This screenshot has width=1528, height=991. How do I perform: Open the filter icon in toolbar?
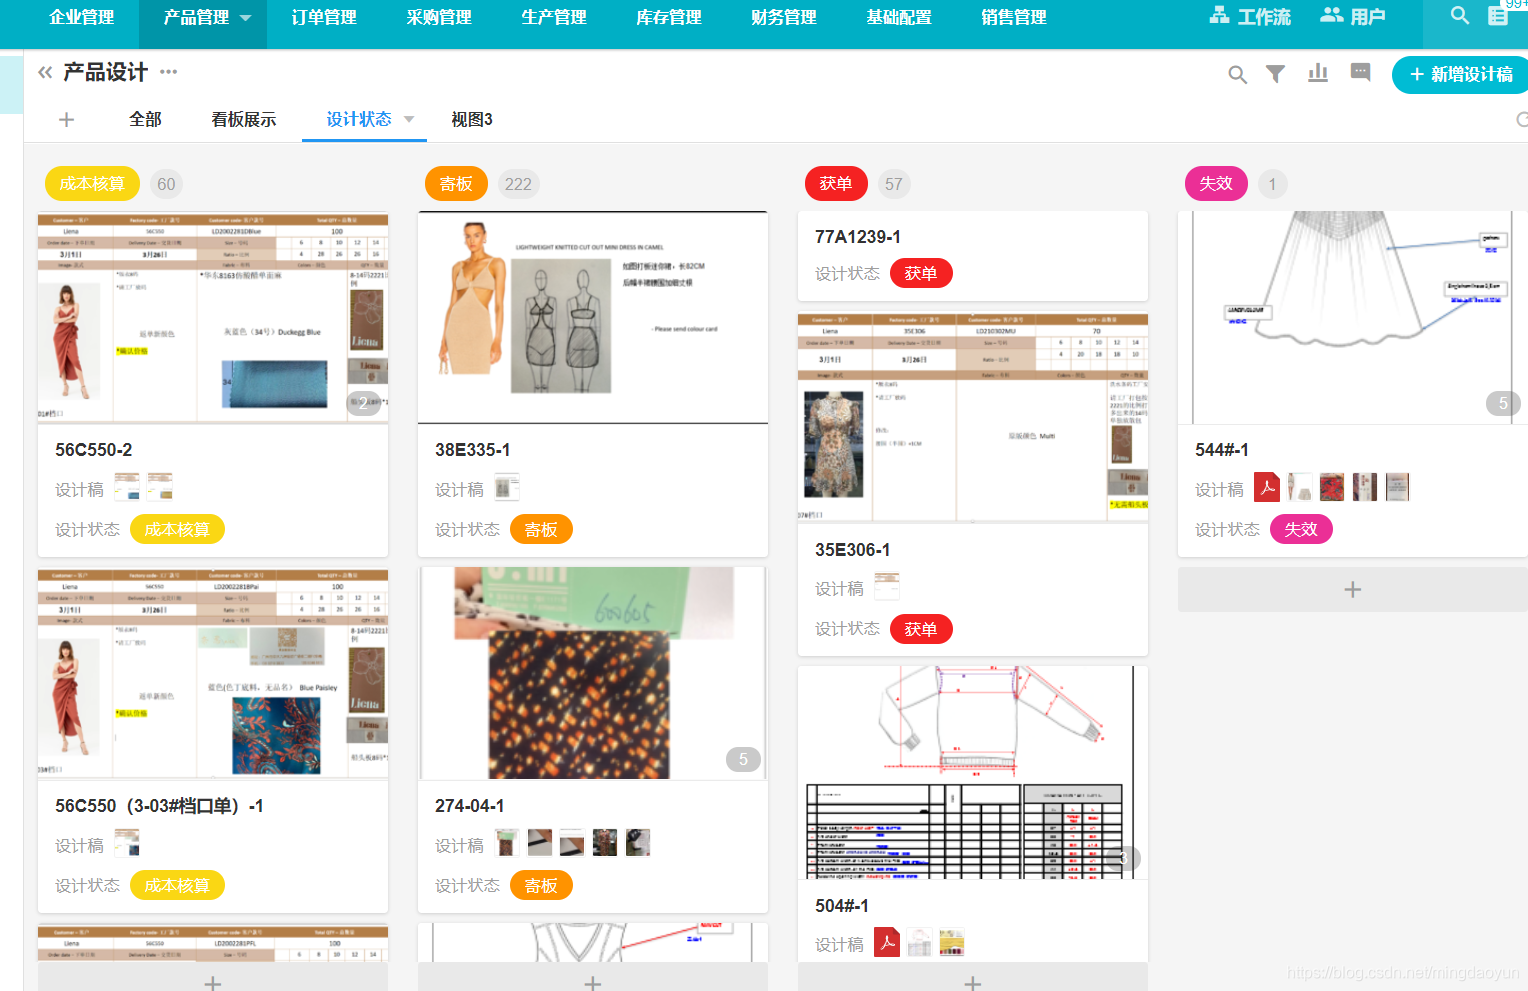tap(1275, 73)
